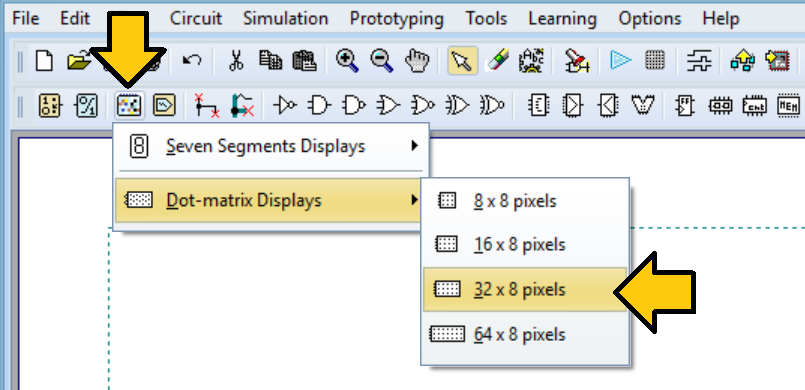Open the Help menu
Image resolution: width=805 pixels, height=390 pixels.
[x=721, y=18]
